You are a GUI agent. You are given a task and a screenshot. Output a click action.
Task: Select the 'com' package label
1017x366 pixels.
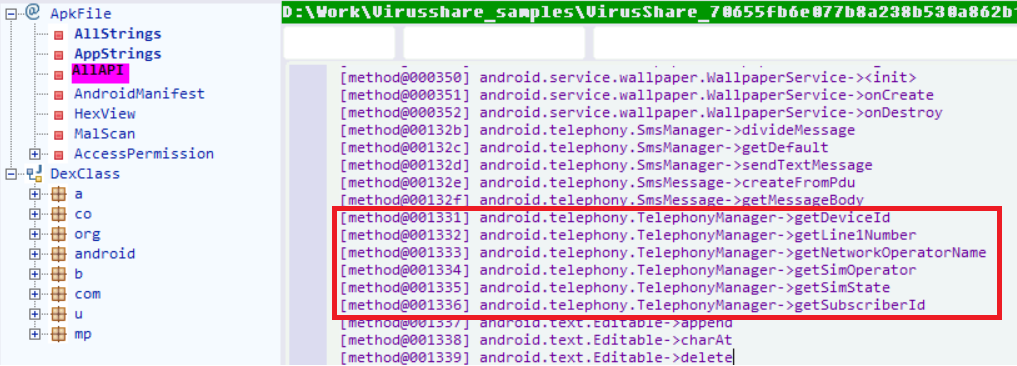(x=87, y=294)
